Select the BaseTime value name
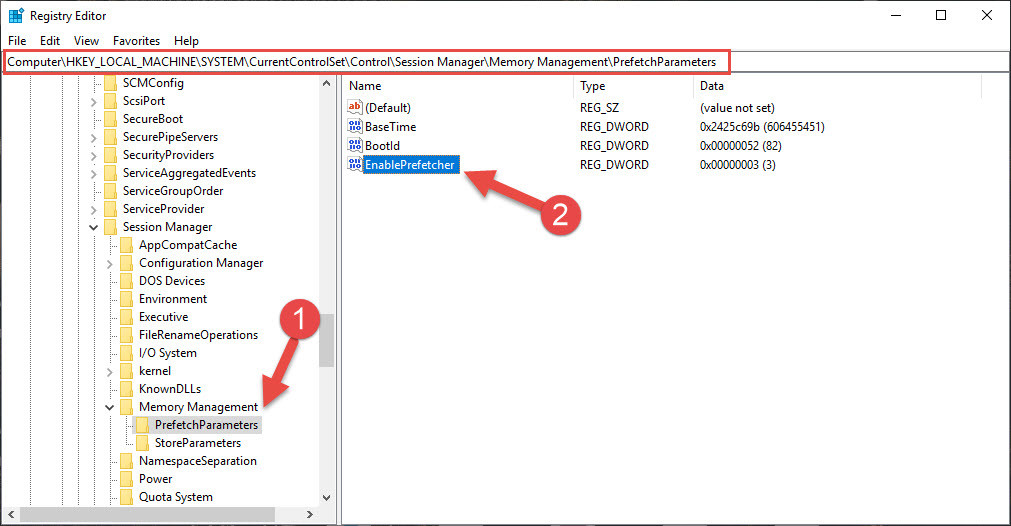 [390, 126]
